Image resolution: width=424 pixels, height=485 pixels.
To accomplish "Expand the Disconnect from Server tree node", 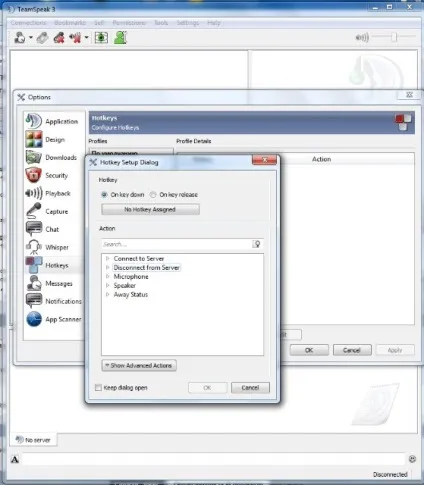I will tap(107, 268).
